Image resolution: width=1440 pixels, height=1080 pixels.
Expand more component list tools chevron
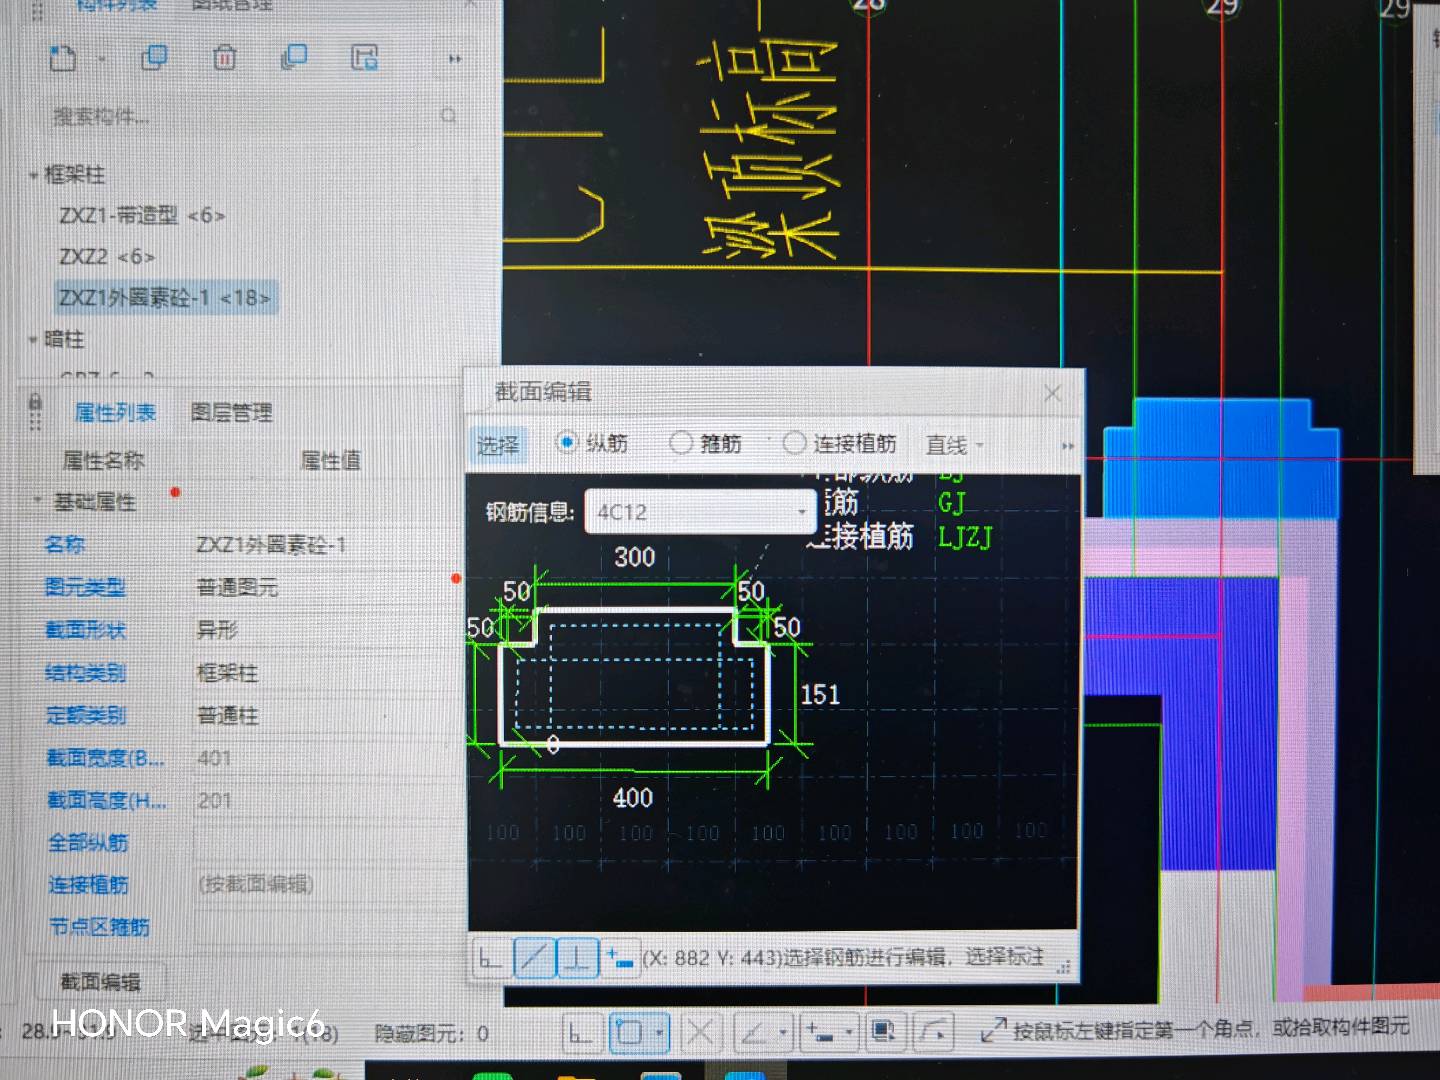pos(455,59)
